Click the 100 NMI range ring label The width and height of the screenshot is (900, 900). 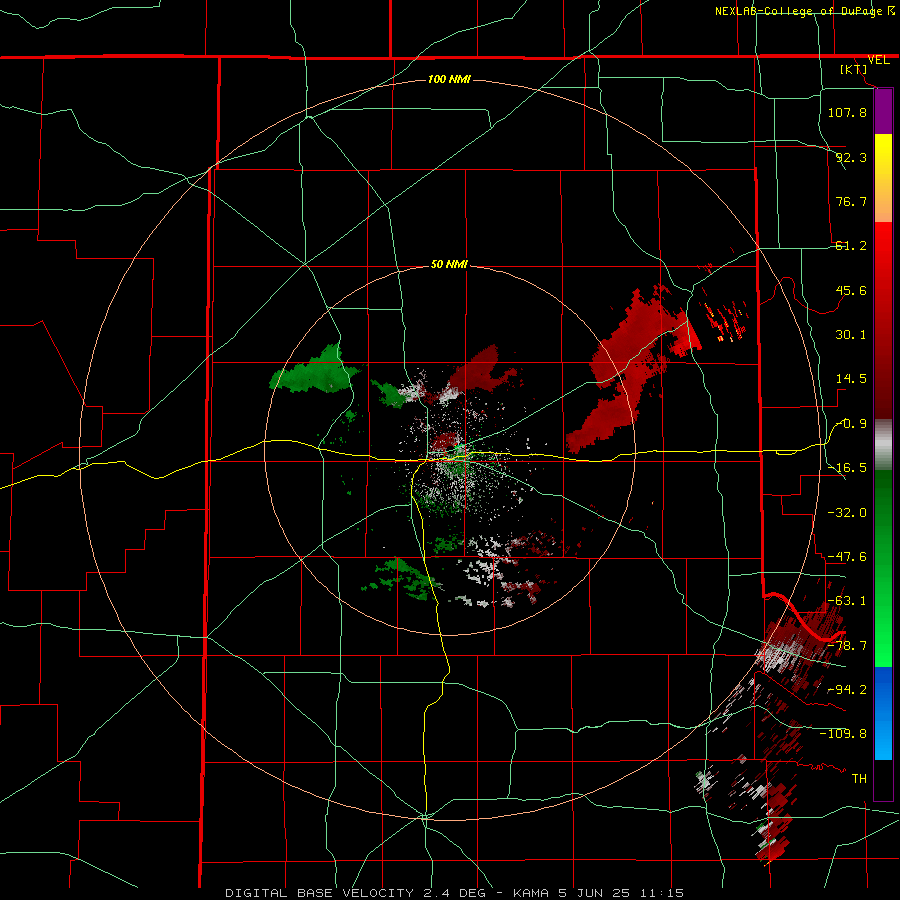point(449,79)
